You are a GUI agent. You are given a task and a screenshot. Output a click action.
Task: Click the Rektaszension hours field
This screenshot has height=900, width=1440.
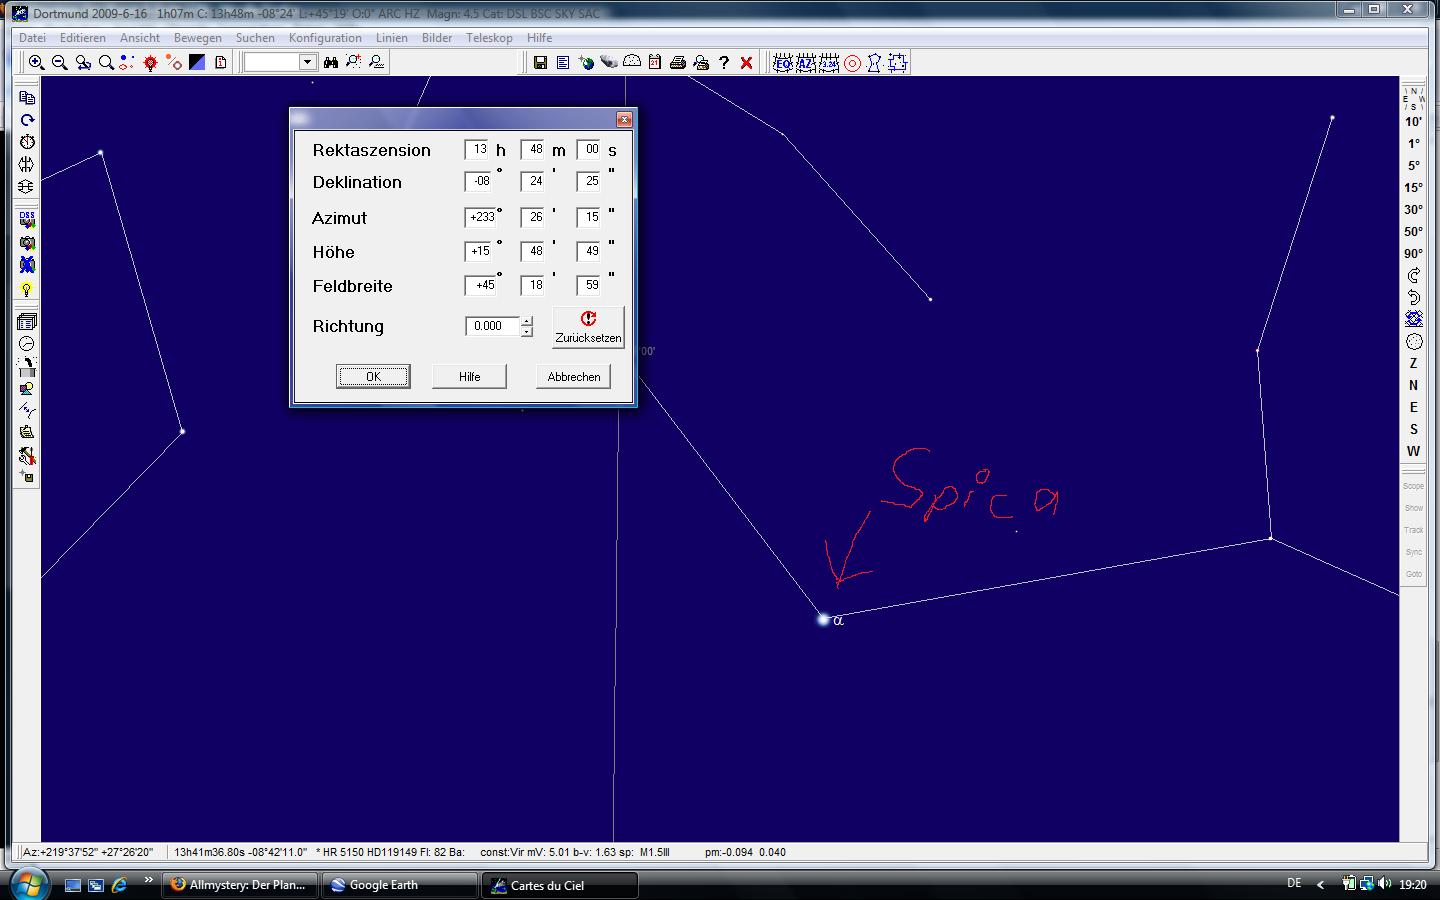click(x=477, y=149)
